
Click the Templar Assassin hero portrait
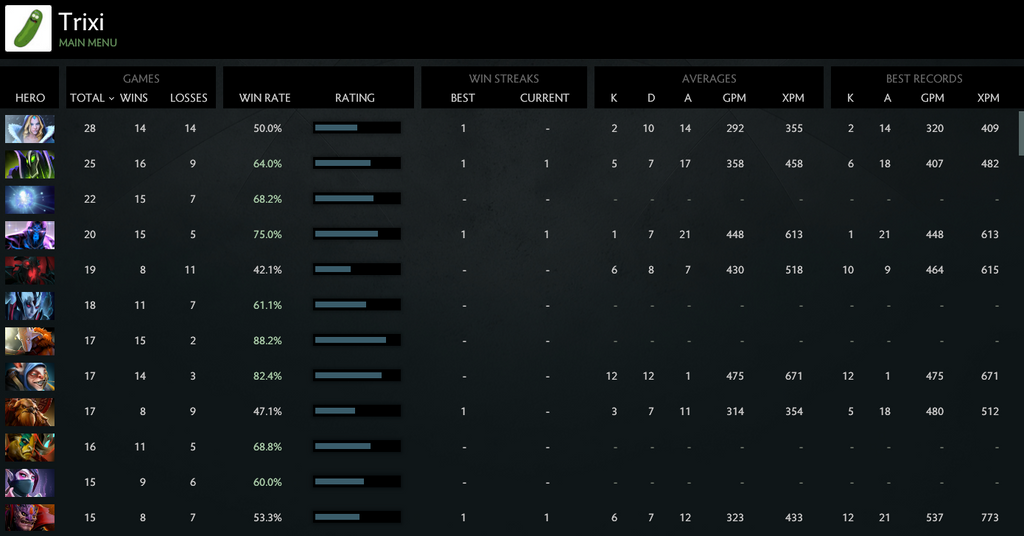pyautogui.click(x=30, y=483)
